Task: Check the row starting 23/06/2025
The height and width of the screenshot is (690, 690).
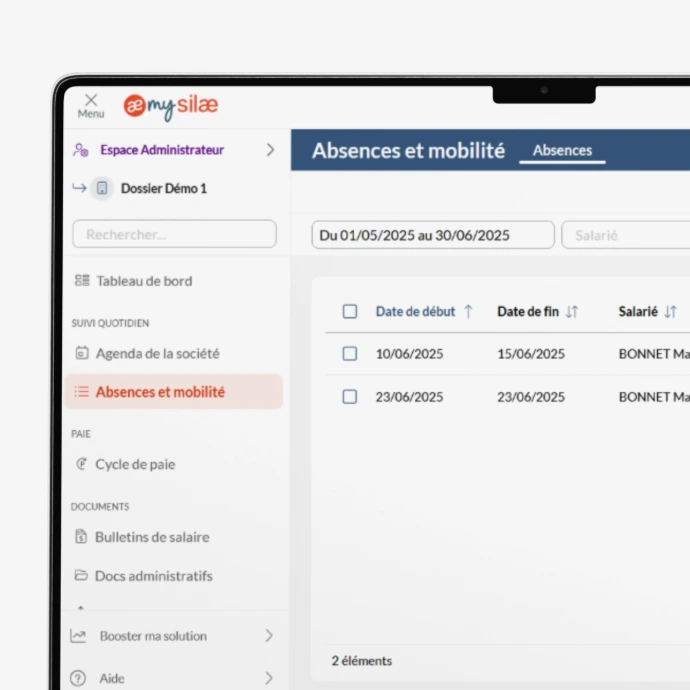Action: point(350,397)
